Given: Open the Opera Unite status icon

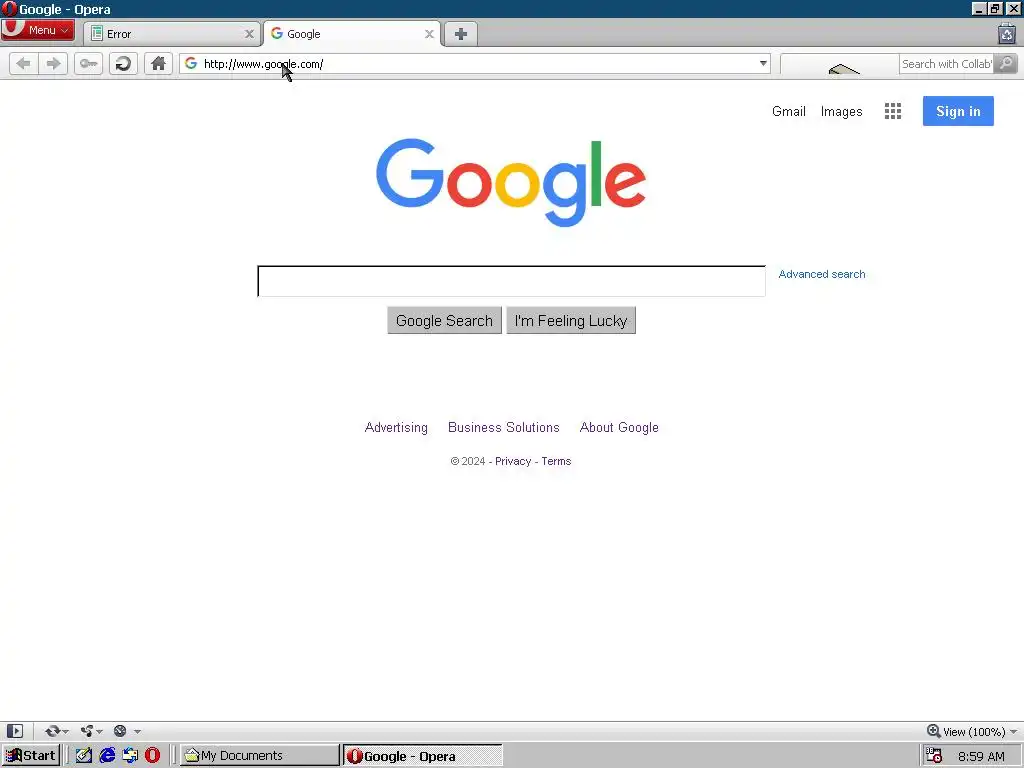Looking at the screenshot, I should (x=87, y=731).
